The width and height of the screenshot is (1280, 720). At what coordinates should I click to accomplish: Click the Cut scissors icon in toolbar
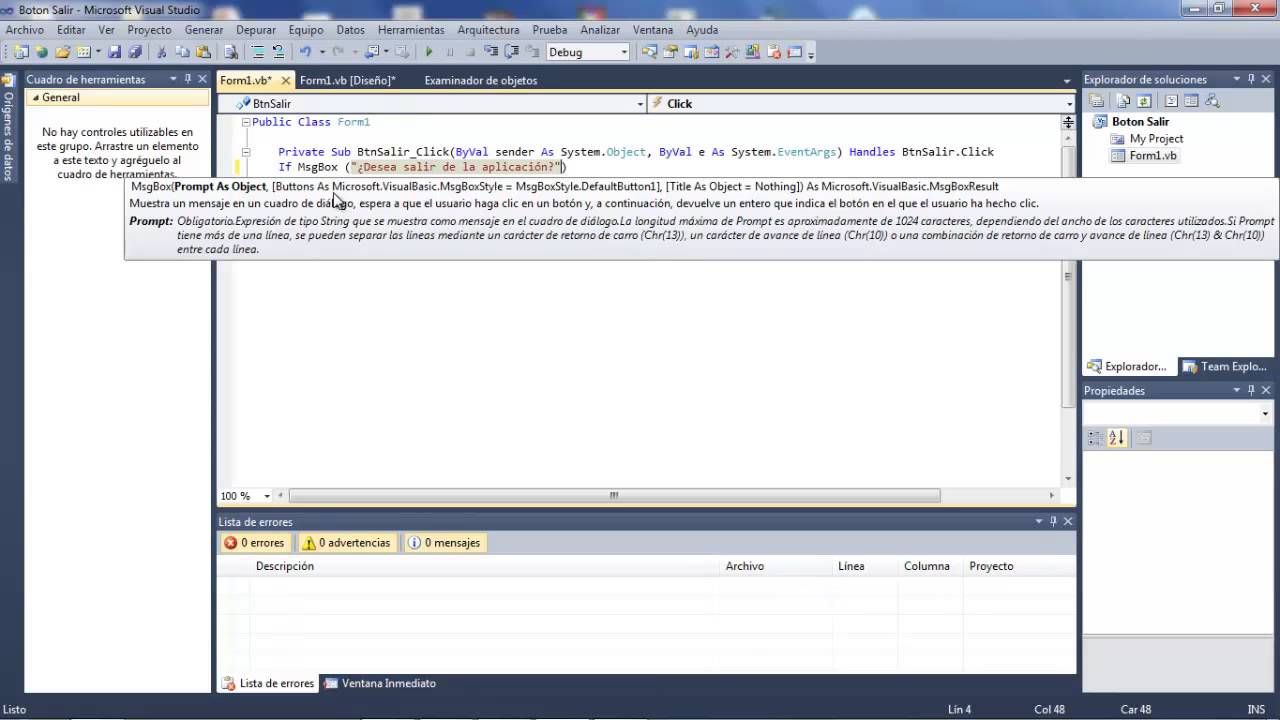click(x=161, y=52)
